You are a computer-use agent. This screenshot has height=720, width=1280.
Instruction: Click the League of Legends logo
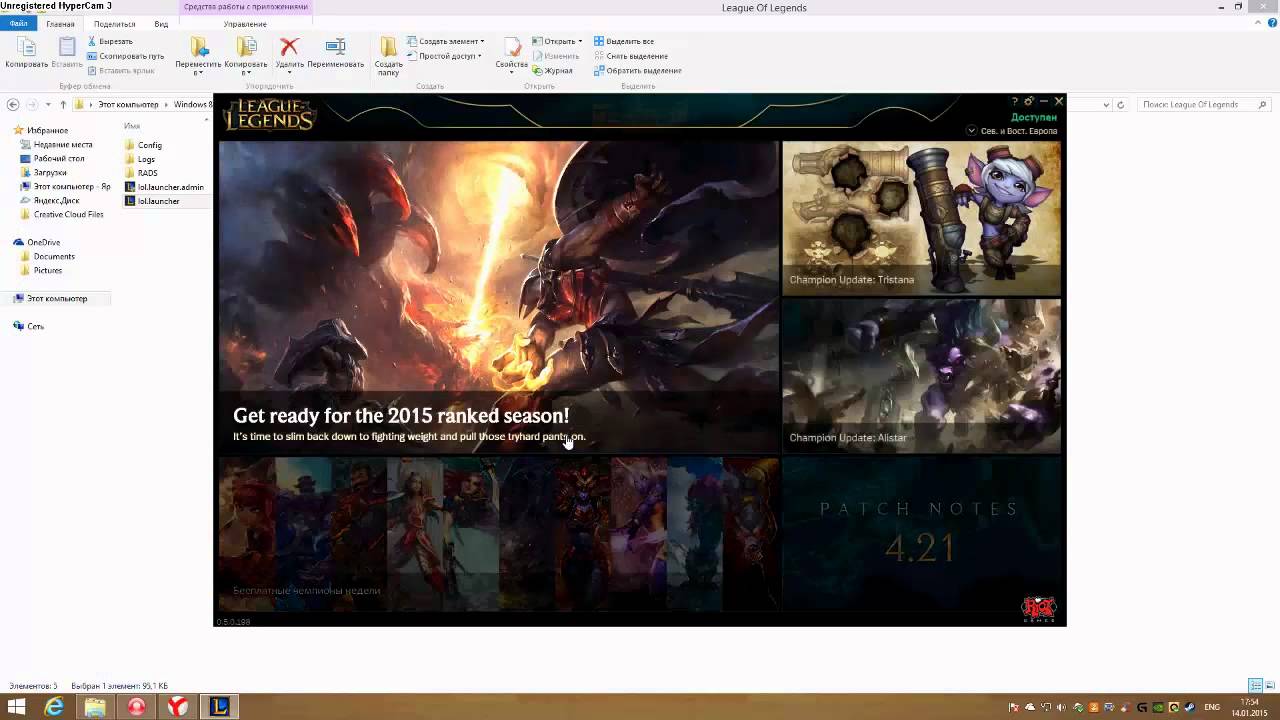[269, 115]
